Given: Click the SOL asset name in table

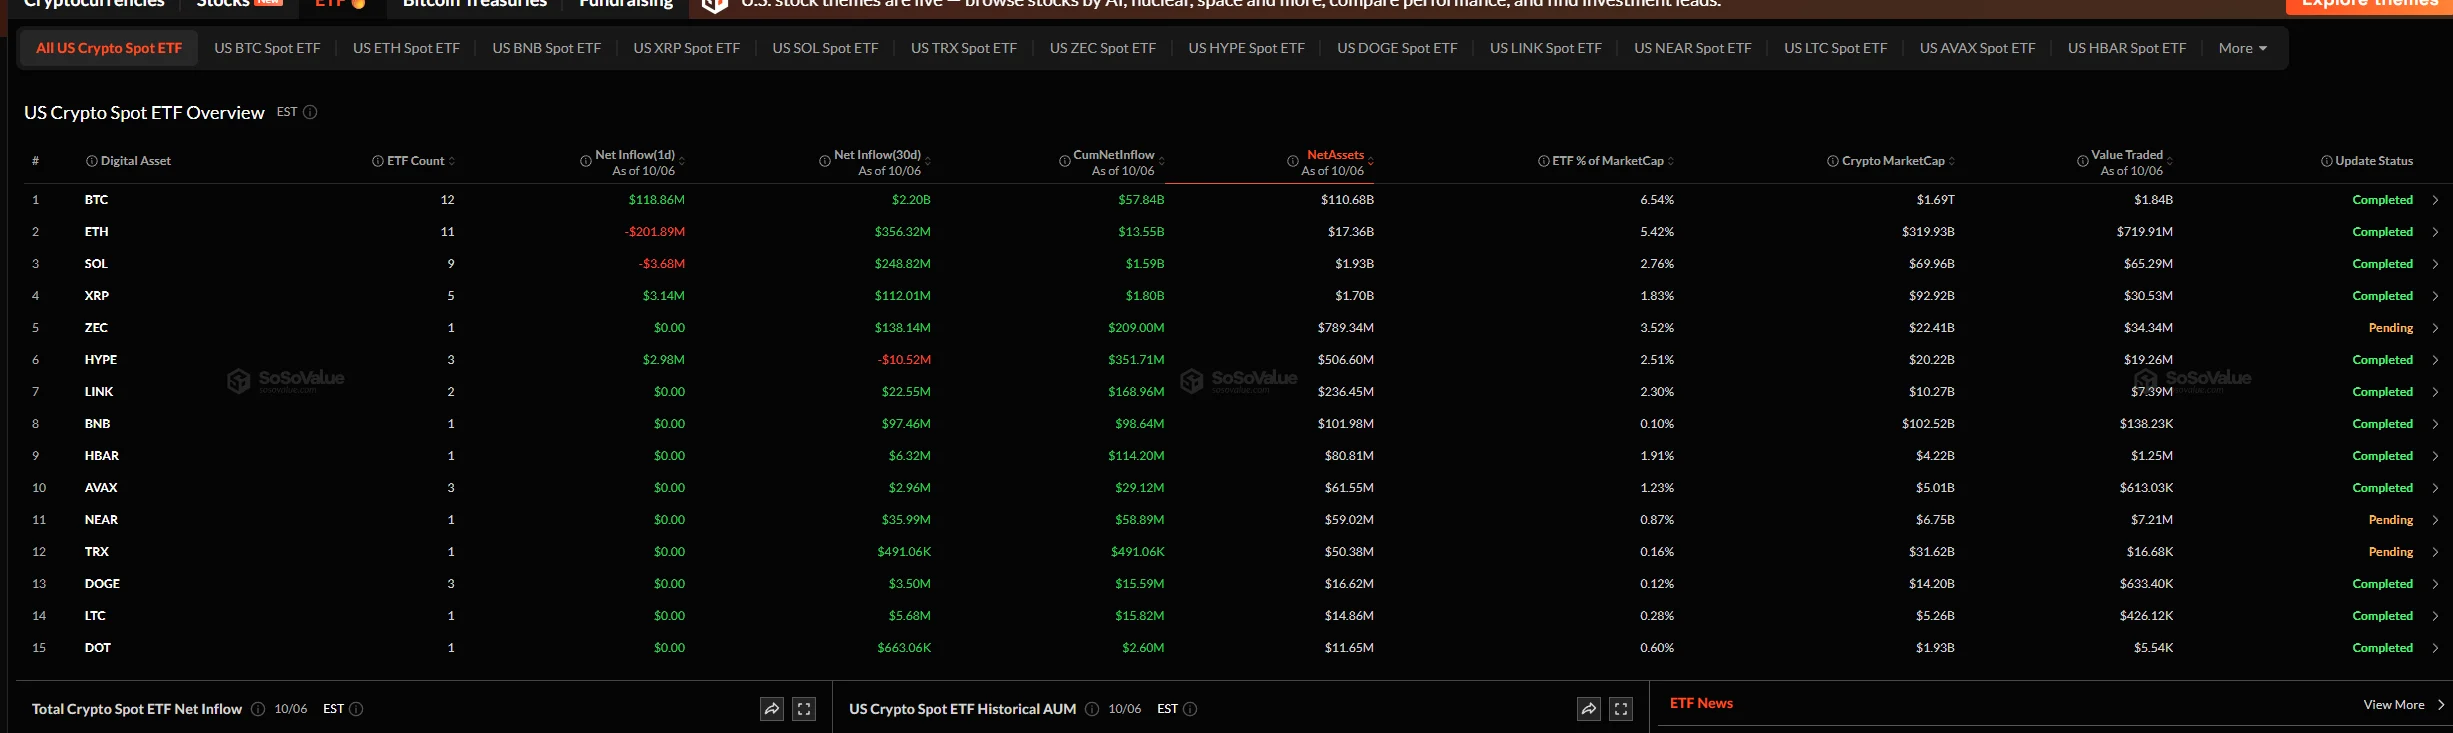Looking at the screenshot, I should coord(96,264).
